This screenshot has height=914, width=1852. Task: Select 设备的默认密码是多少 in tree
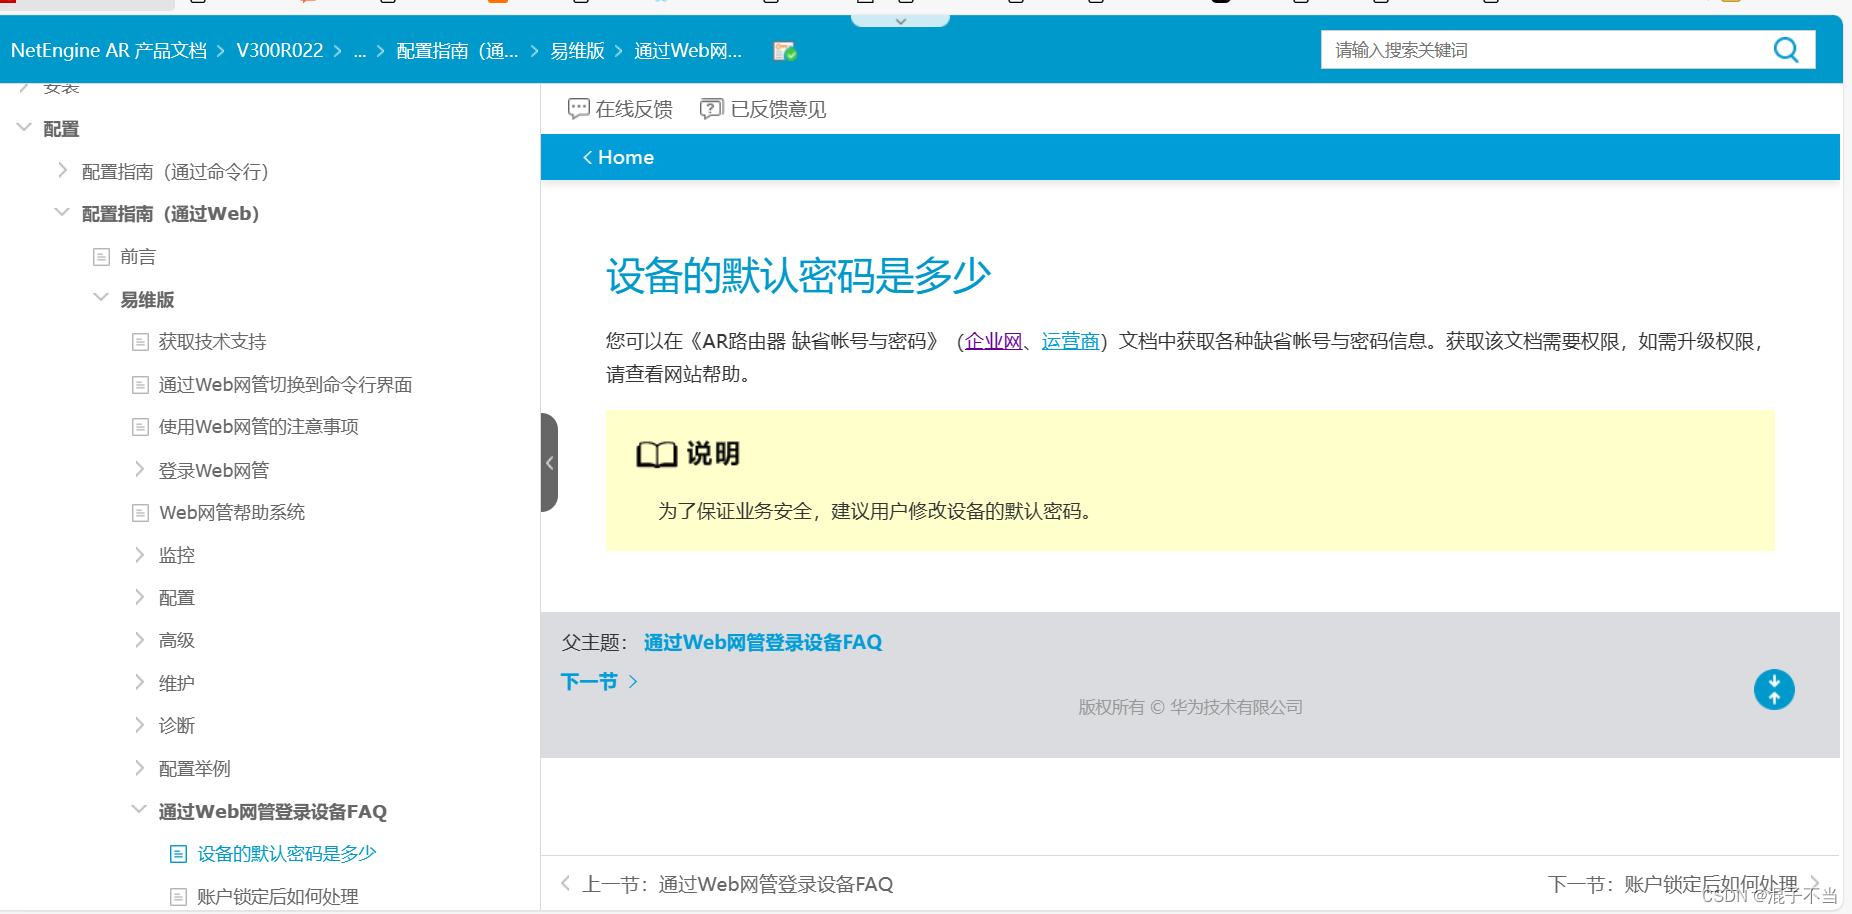(286, 854)
